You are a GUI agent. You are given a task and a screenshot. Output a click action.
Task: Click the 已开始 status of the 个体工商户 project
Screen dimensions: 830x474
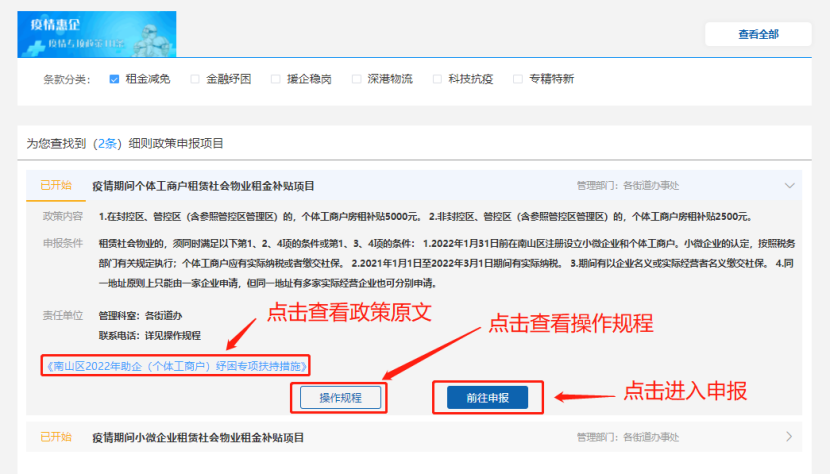pyautogui.click(x=56, y=185)
